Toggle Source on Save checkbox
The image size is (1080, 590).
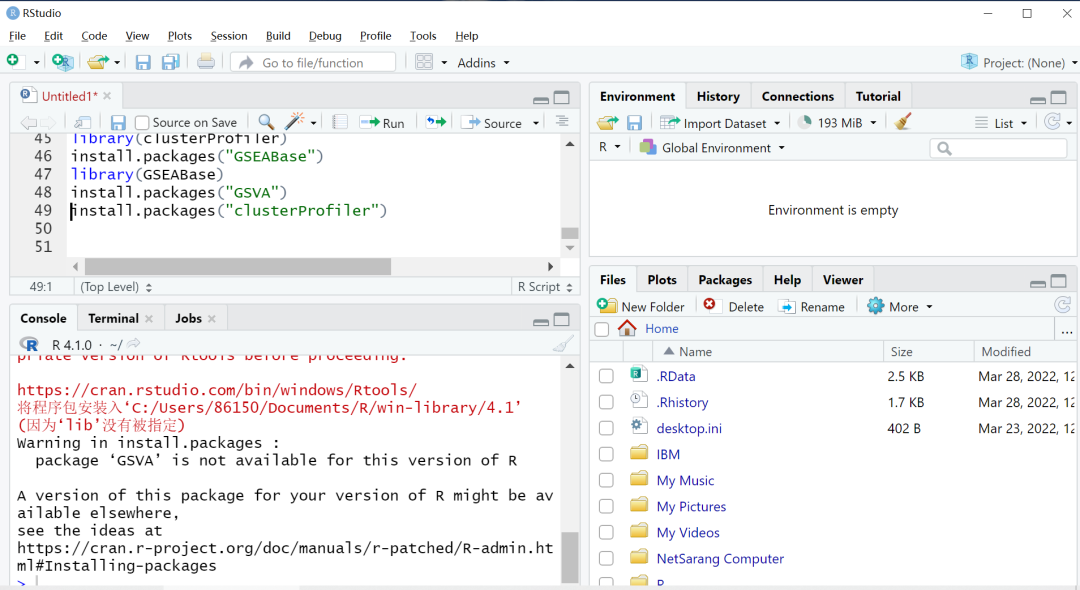(142, 123)
